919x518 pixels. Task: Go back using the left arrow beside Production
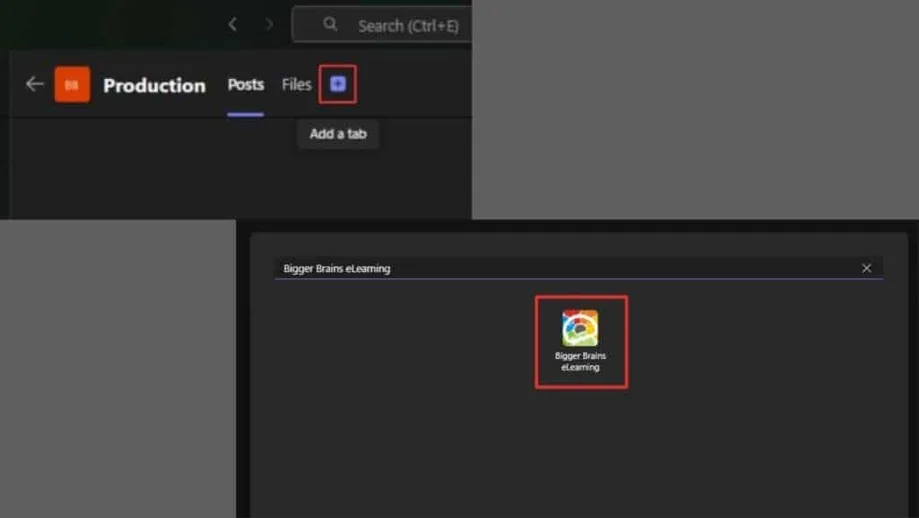[35, 84]
